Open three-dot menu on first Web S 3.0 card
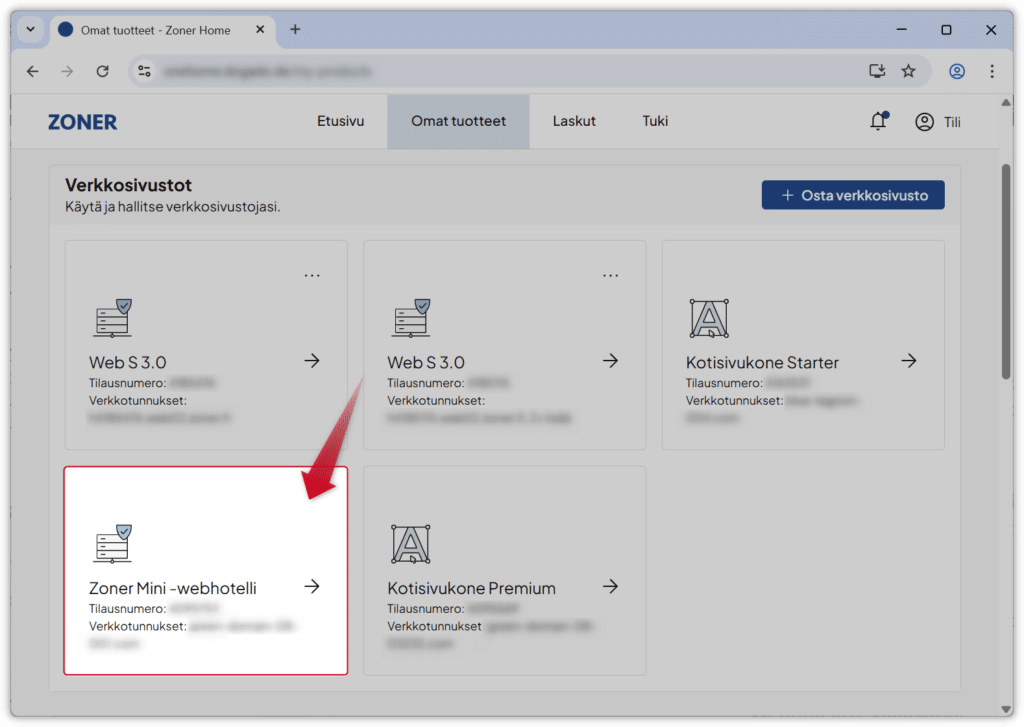The height and width of the screenshot is (727, 1024). [x=312, y=276]
